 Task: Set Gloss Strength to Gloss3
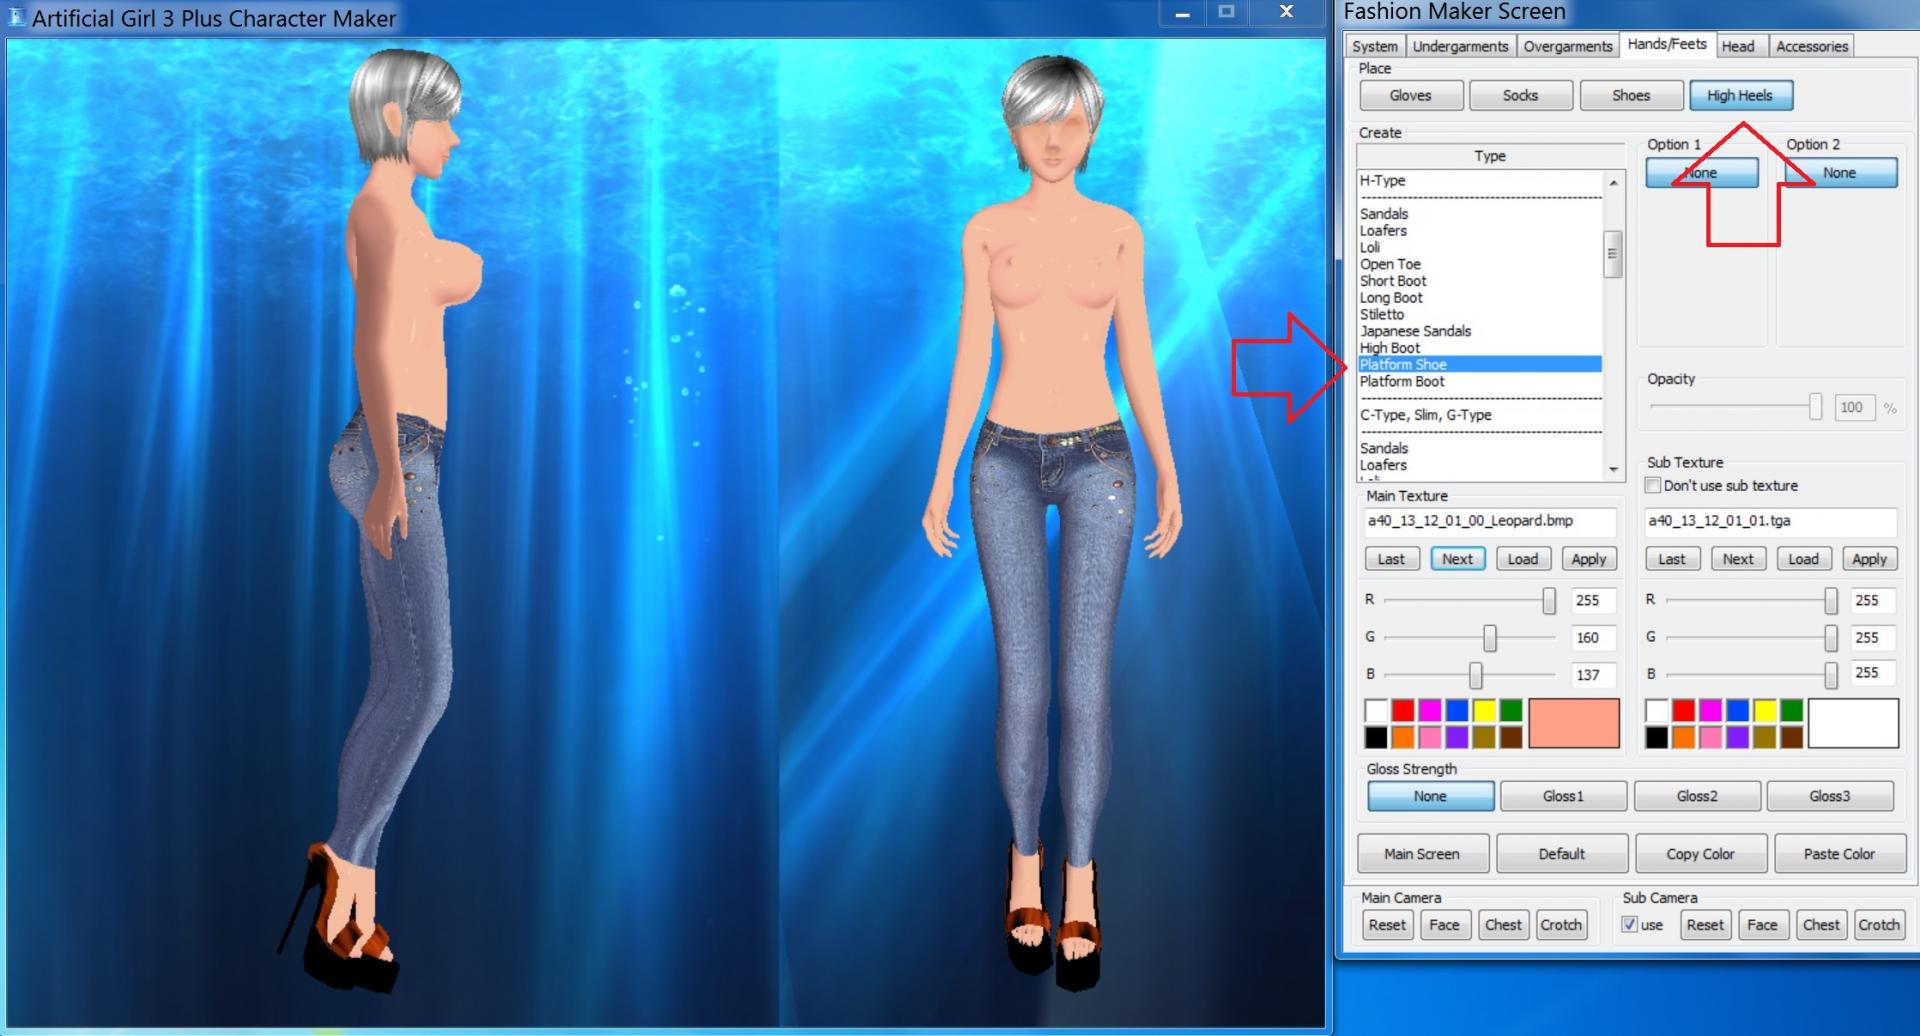[x=1830, y=796]
